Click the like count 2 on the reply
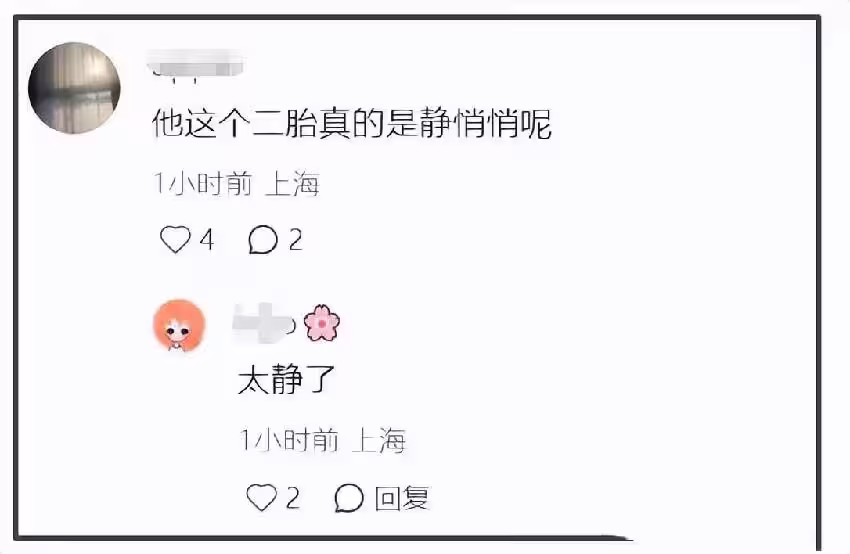The height and width of the screenshot is (554, 850). click(293, 497)
